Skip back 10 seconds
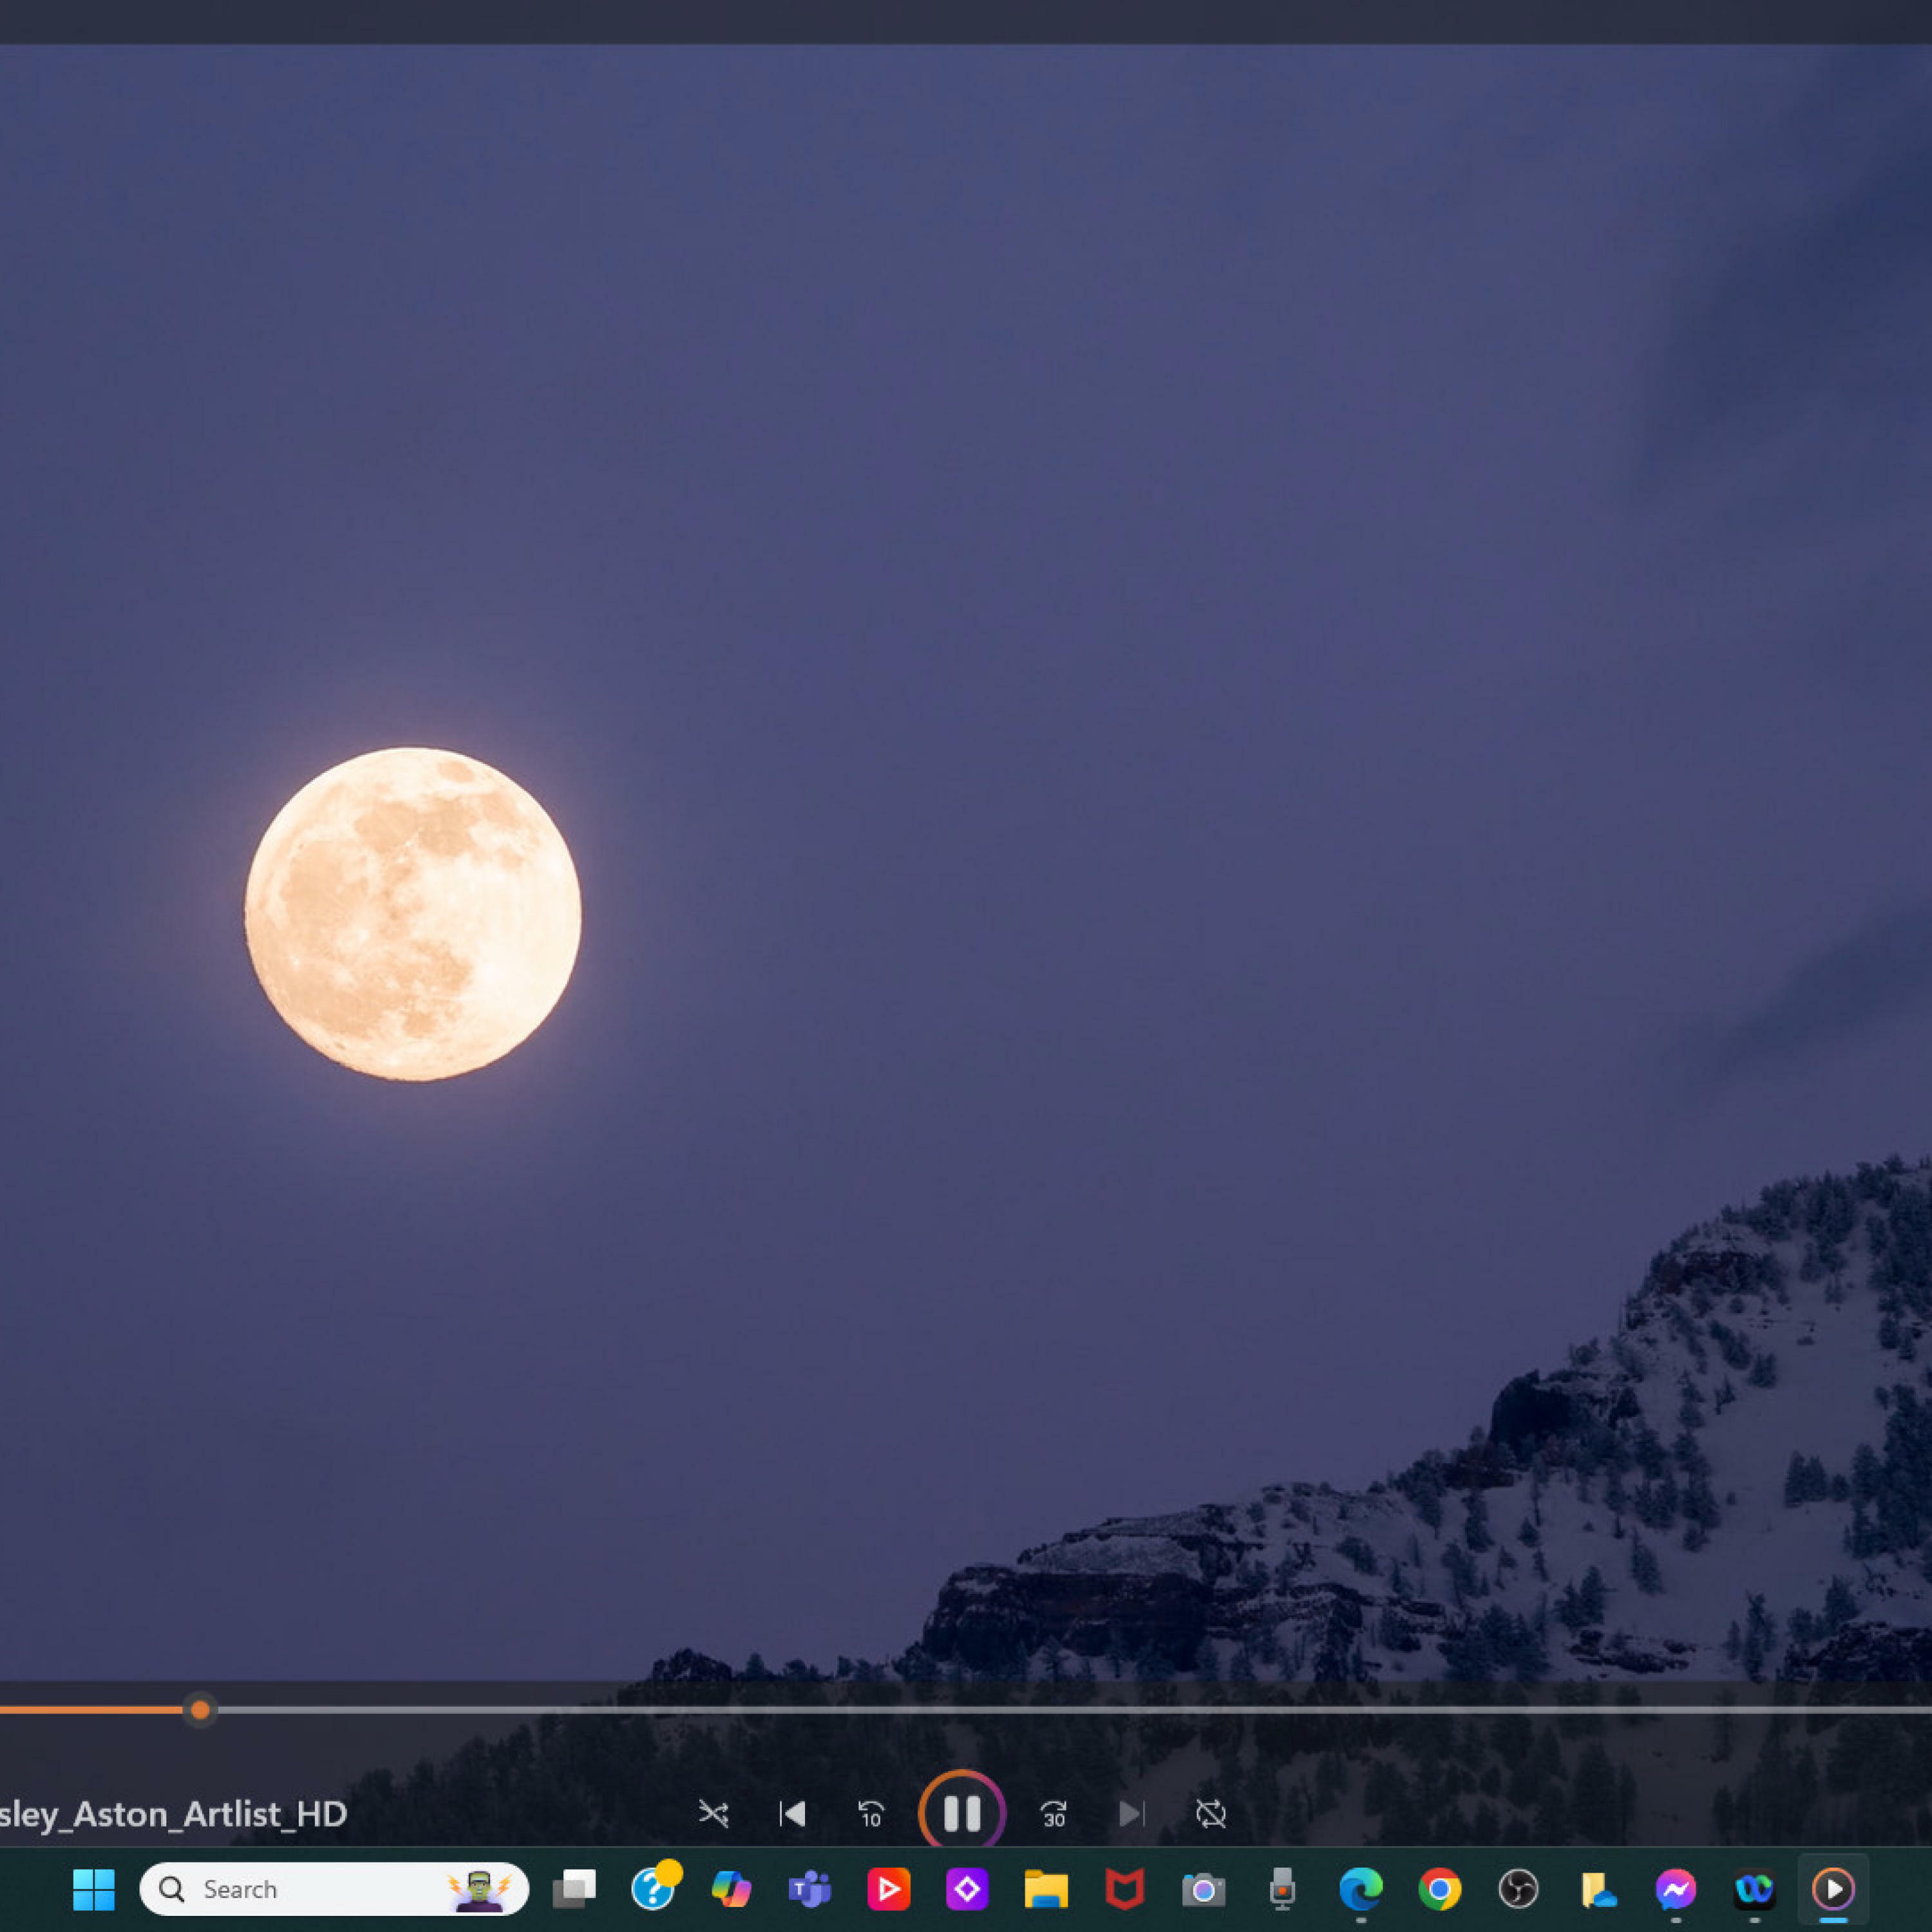 871,1813
